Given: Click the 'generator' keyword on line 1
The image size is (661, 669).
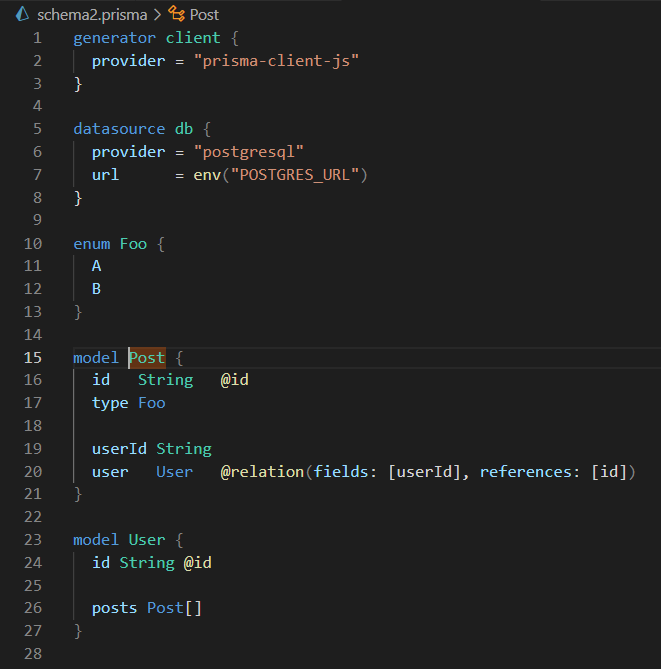Looking at the screenshot, I should 114,38.
